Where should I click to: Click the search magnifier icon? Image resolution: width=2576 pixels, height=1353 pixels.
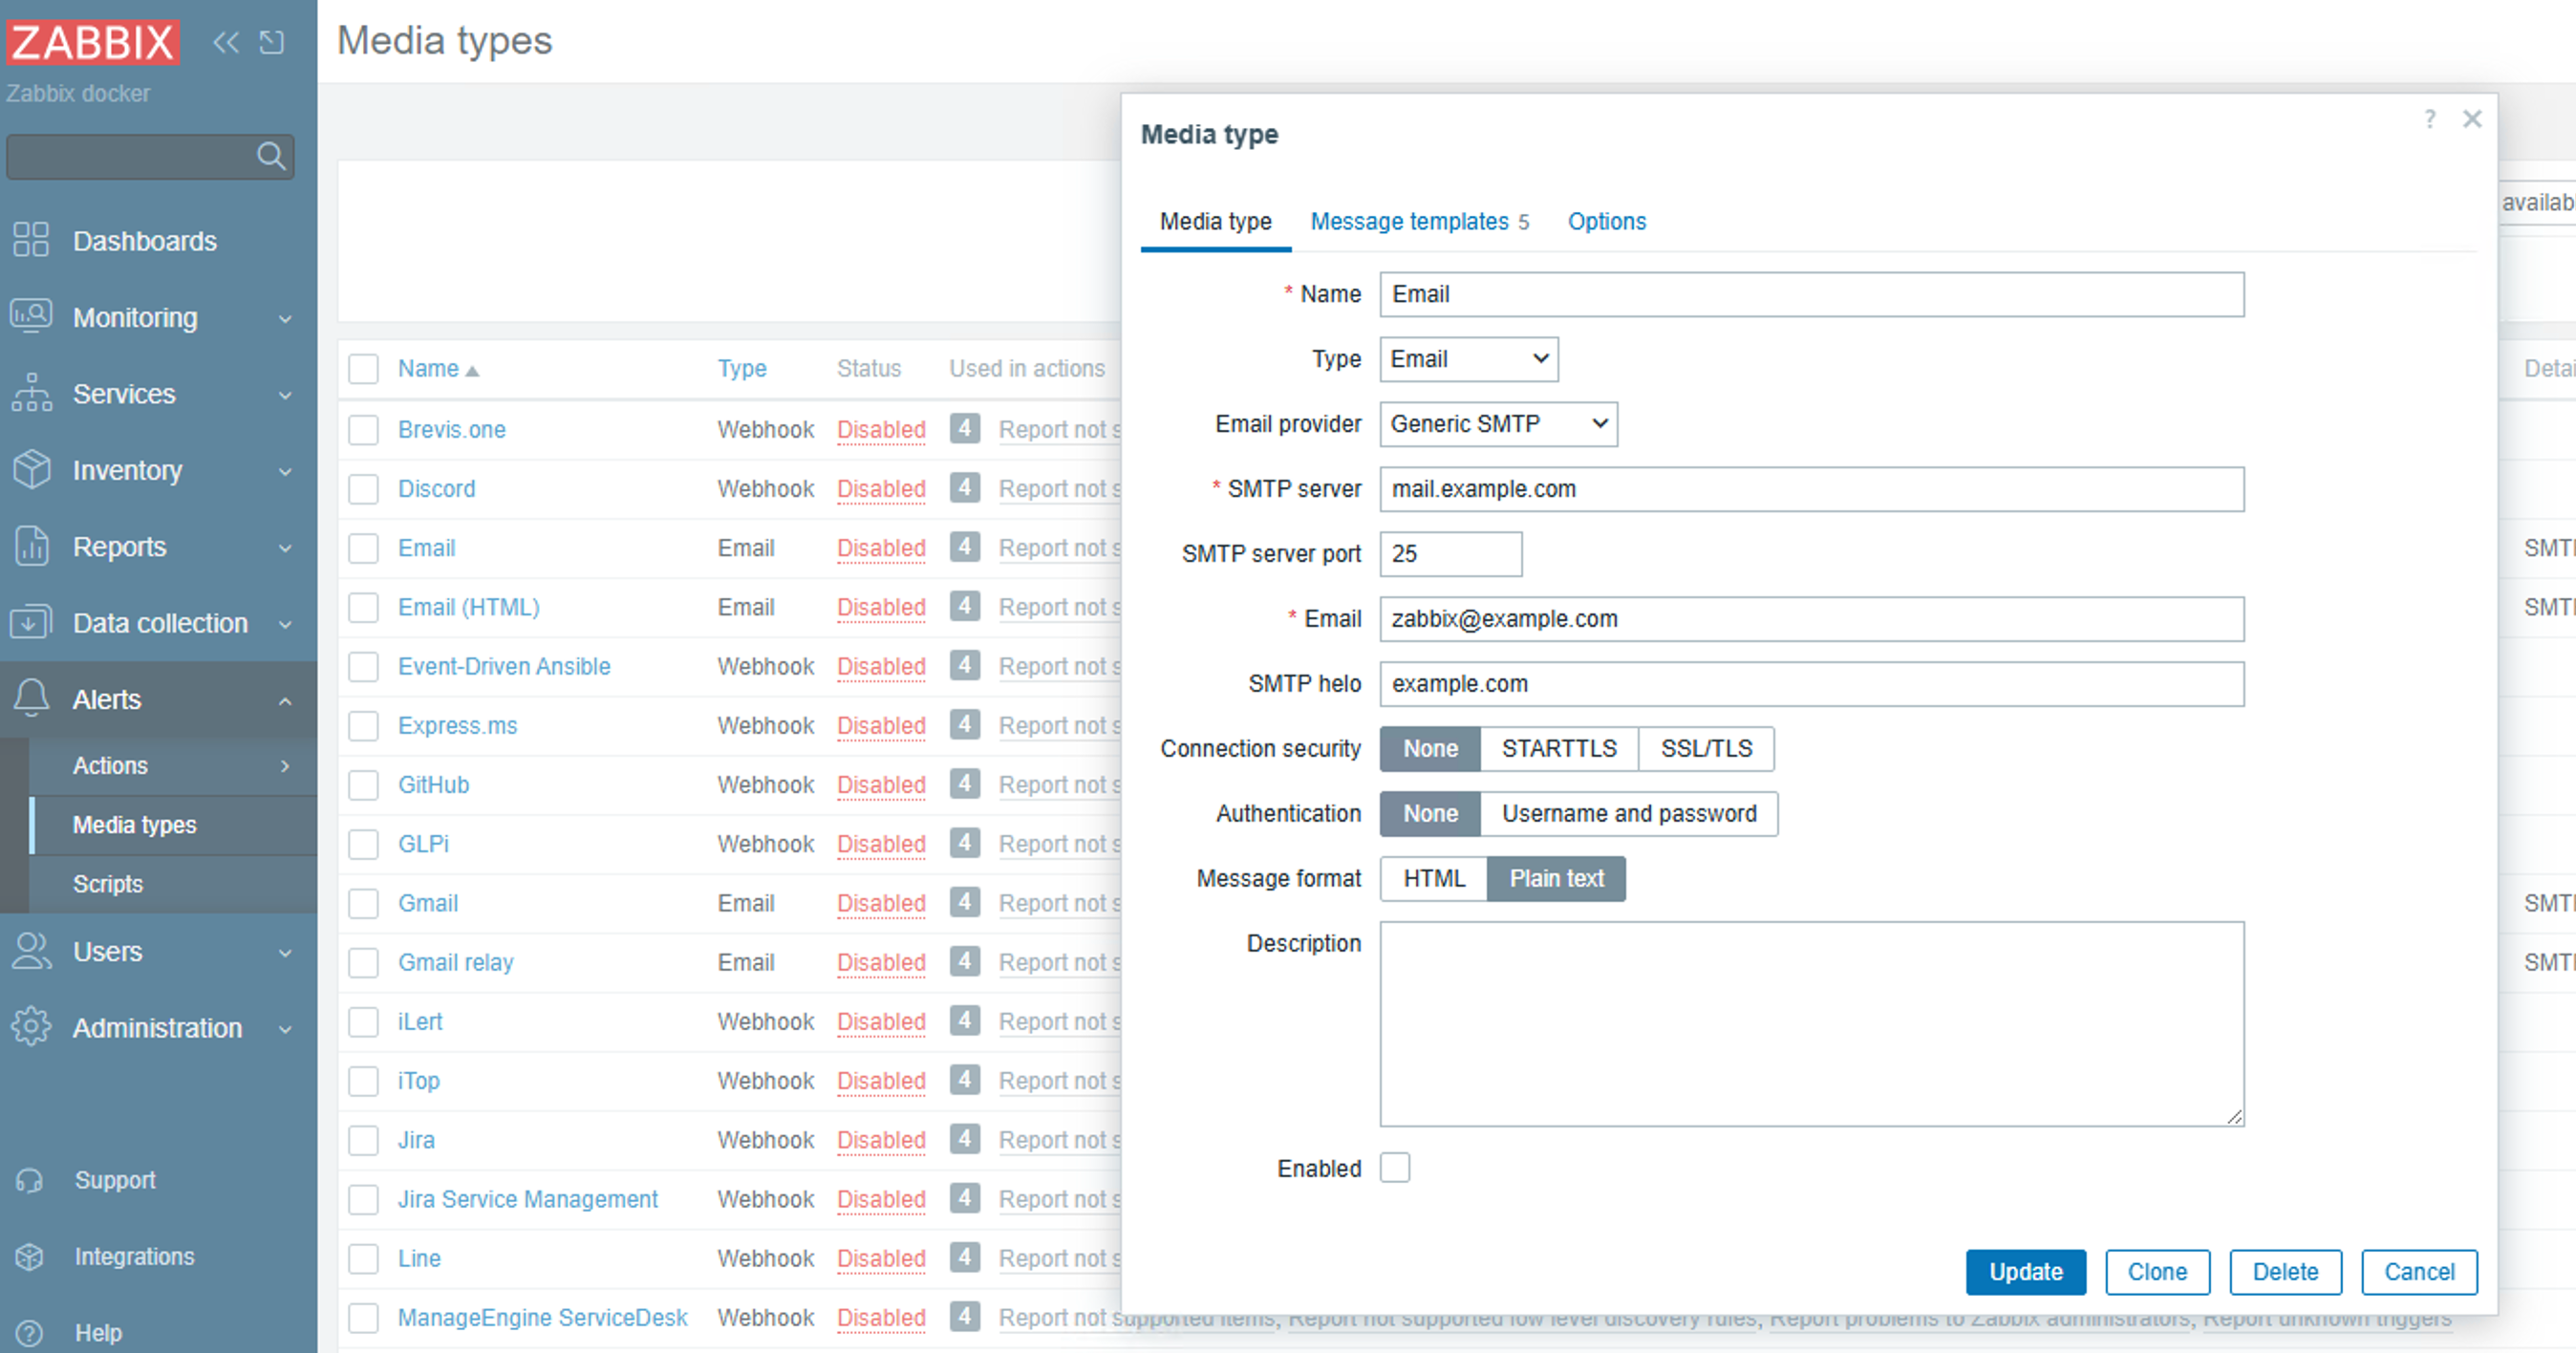click(270, 156)
